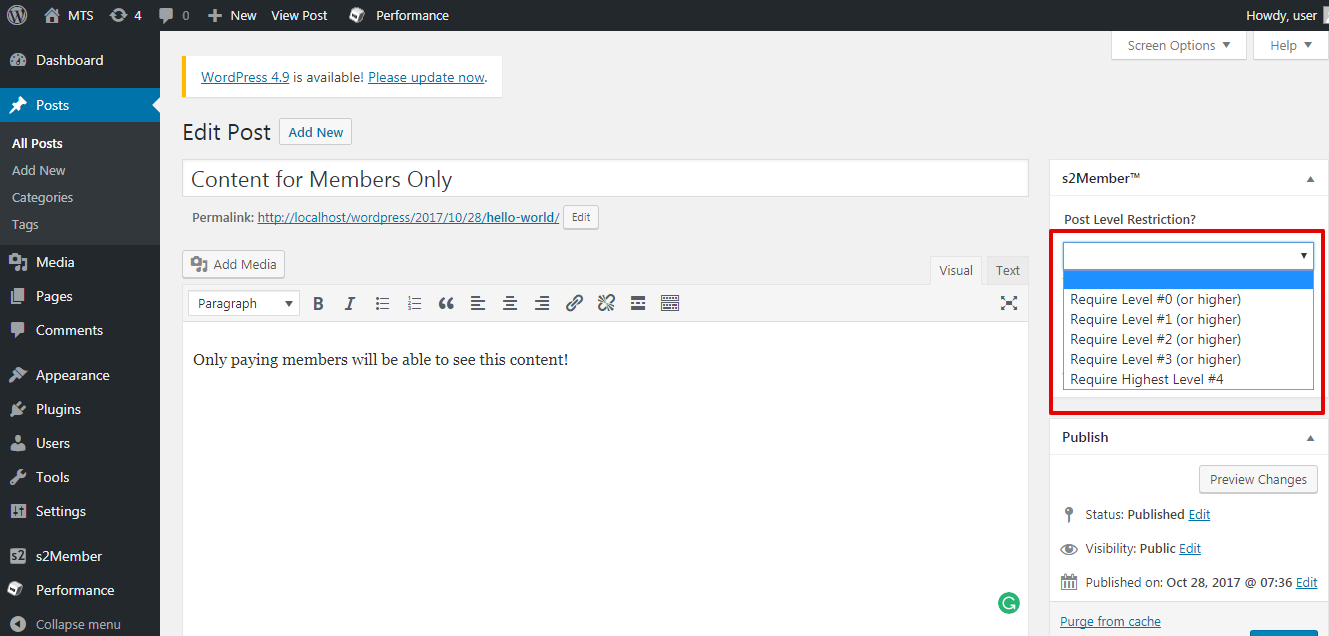Apply Italic formatting in editor toolbar
This screenshot has width=1329, height=636.
pyautogui.click(x=350, y=304)
